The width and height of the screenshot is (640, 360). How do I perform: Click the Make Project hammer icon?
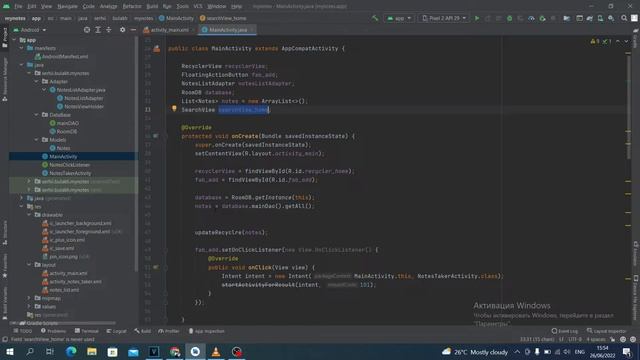click(x=375, y=18)
